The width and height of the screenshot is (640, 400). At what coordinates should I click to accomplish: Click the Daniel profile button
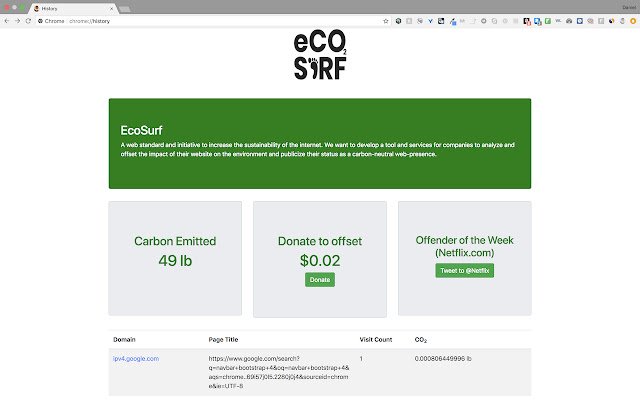(x=629, y=7)
